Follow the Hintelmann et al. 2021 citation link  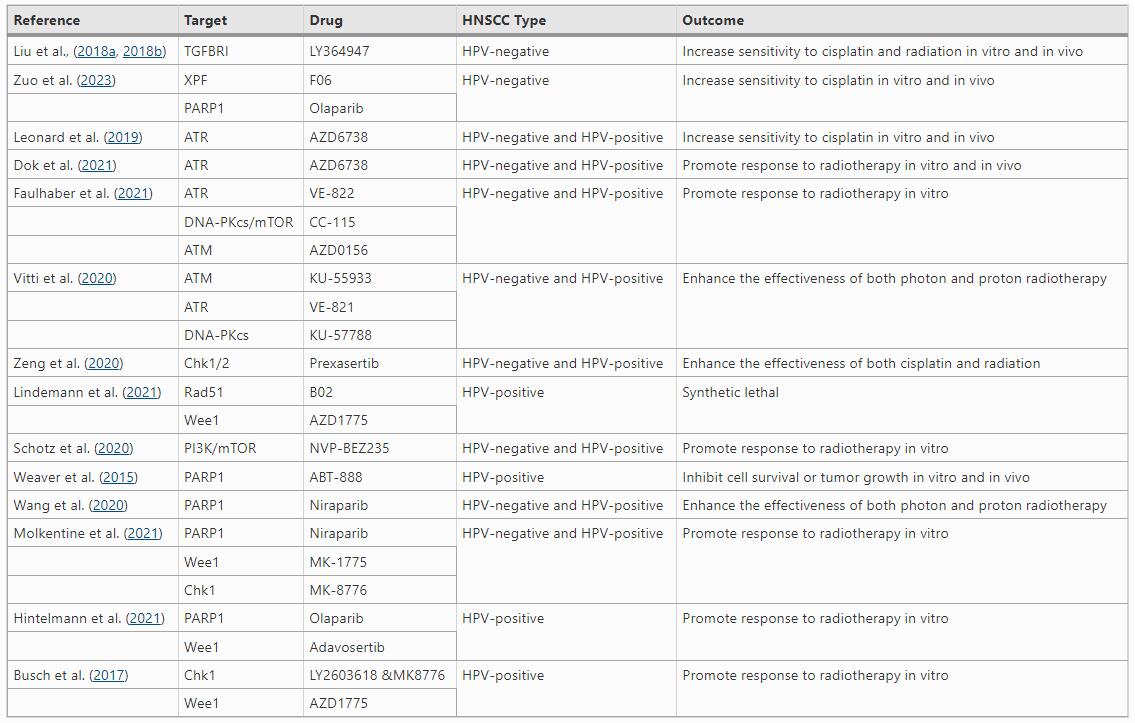[145, 618]
